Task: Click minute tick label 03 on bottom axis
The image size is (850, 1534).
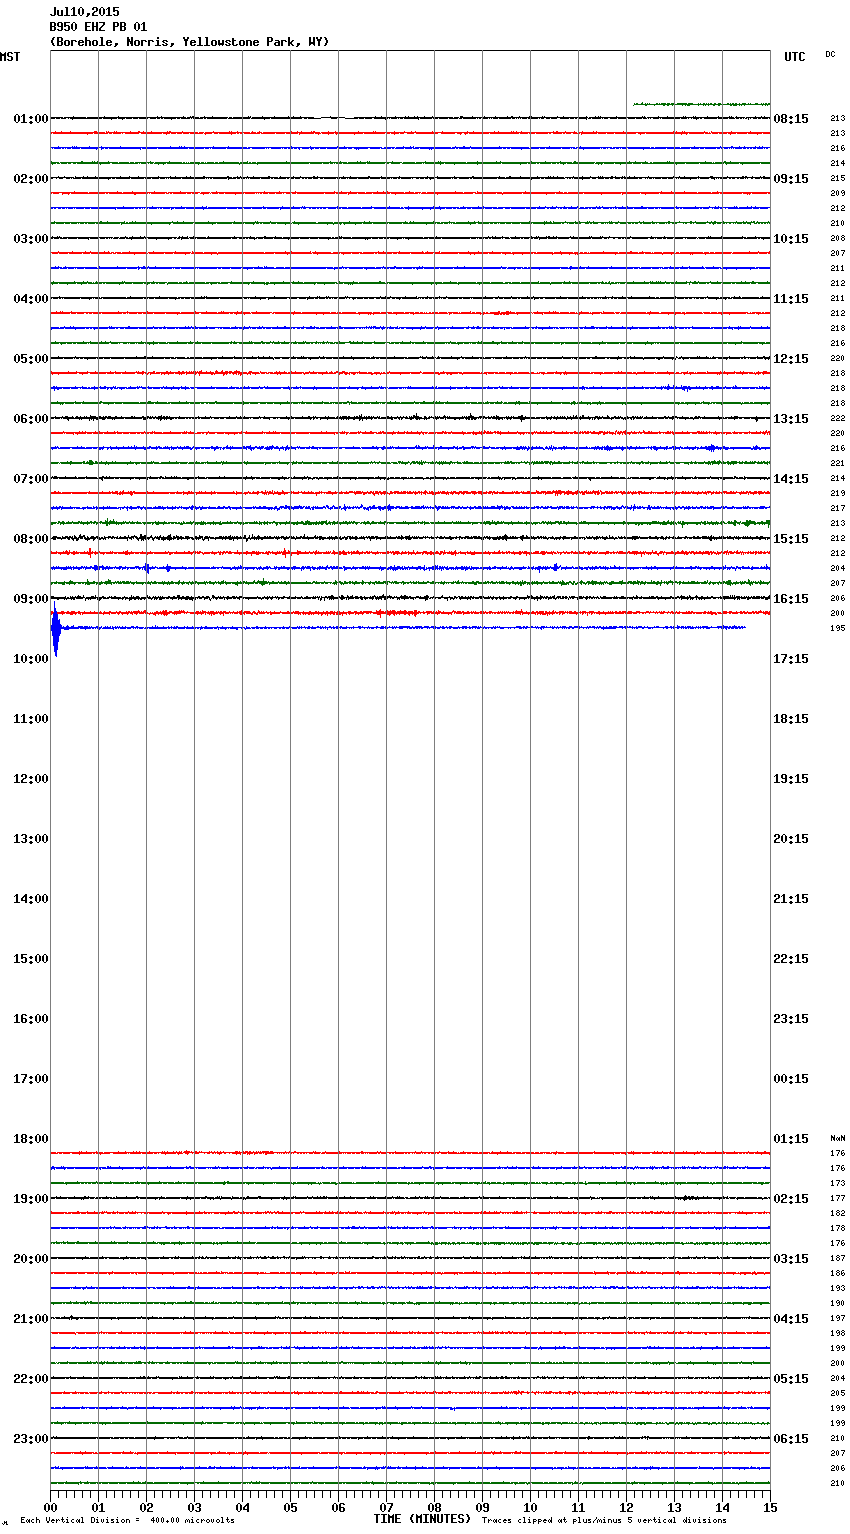Action: pyautogui.click(x=194, y=1507)
